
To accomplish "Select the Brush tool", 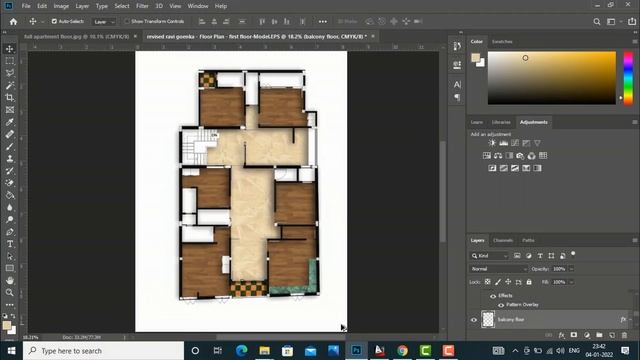I will click(x=10, y=147).
